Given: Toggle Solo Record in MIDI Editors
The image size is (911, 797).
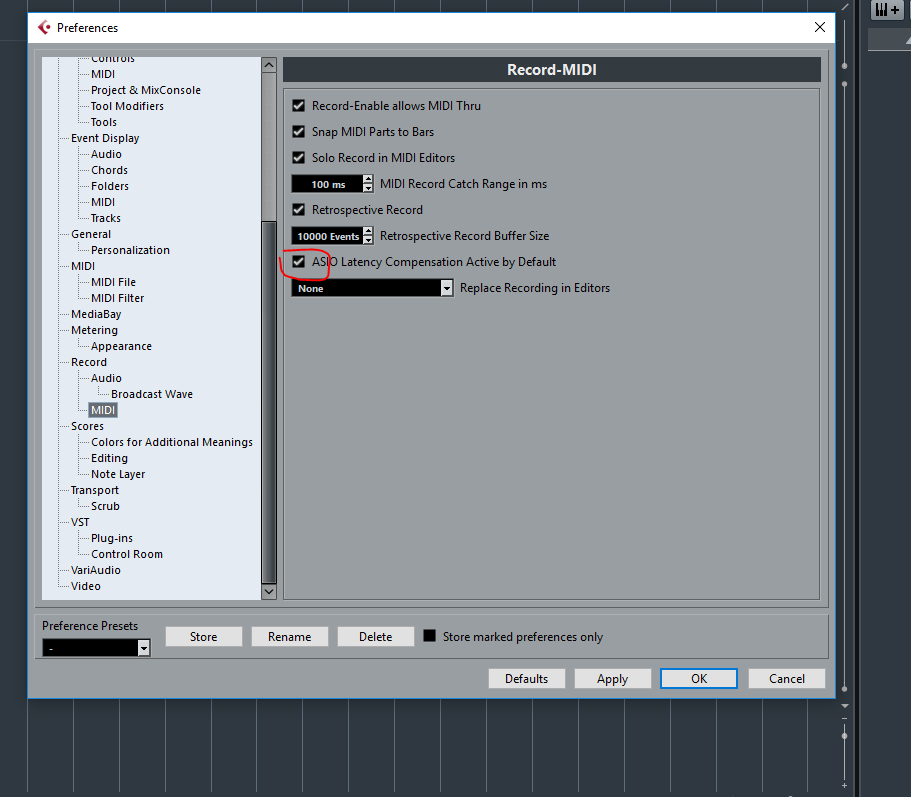Looking at the screenshot, I should pyautogui.click(x=299, y=157).
